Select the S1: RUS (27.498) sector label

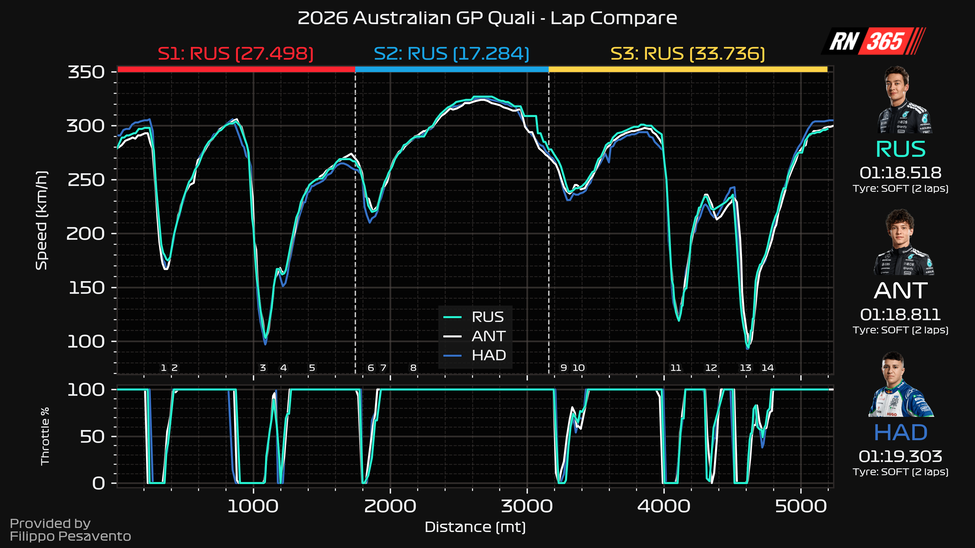pos(236,53)
